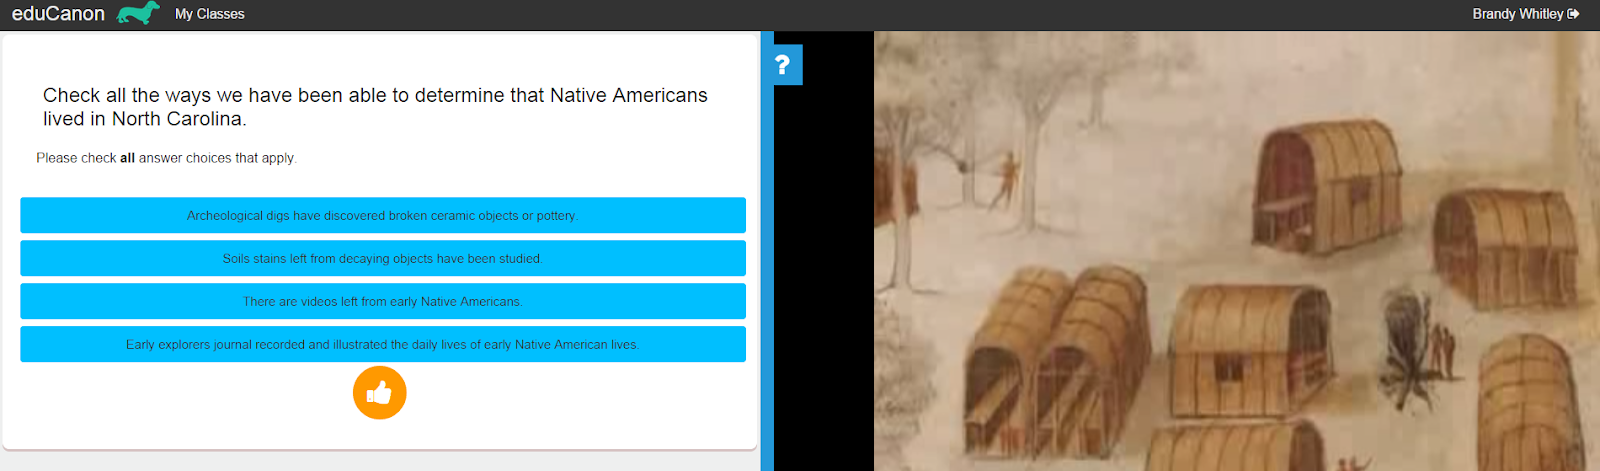Check the answer about videos from Native Americans
This screenshot has width=1600, height=471.
coord(383,301)
